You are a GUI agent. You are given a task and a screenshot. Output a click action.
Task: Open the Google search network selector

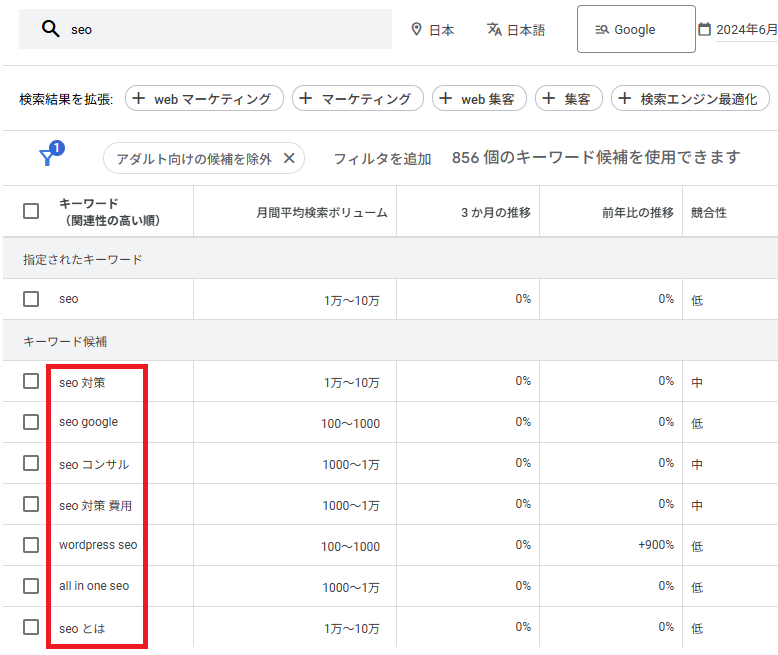pyautogui.click(x=636, y=29)
